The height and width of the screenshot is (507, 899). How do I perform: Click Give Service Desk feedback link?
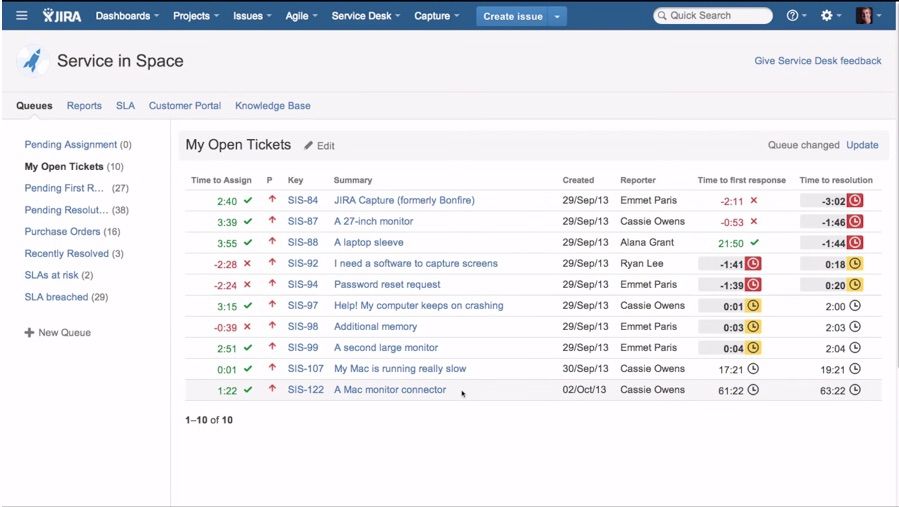pos(818,61)
